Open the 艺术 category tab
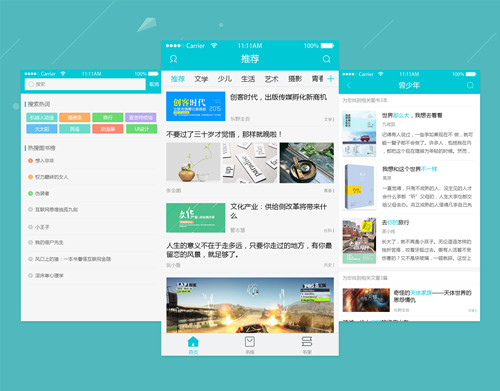The width and height of the screenshot is (500, 391). (x=271, y=79)
